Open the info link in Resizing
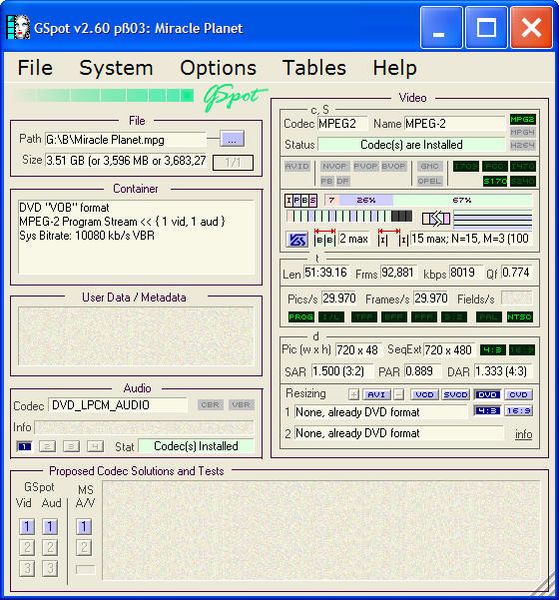Screen dimensions: 559x600 [x=523, y=435]
